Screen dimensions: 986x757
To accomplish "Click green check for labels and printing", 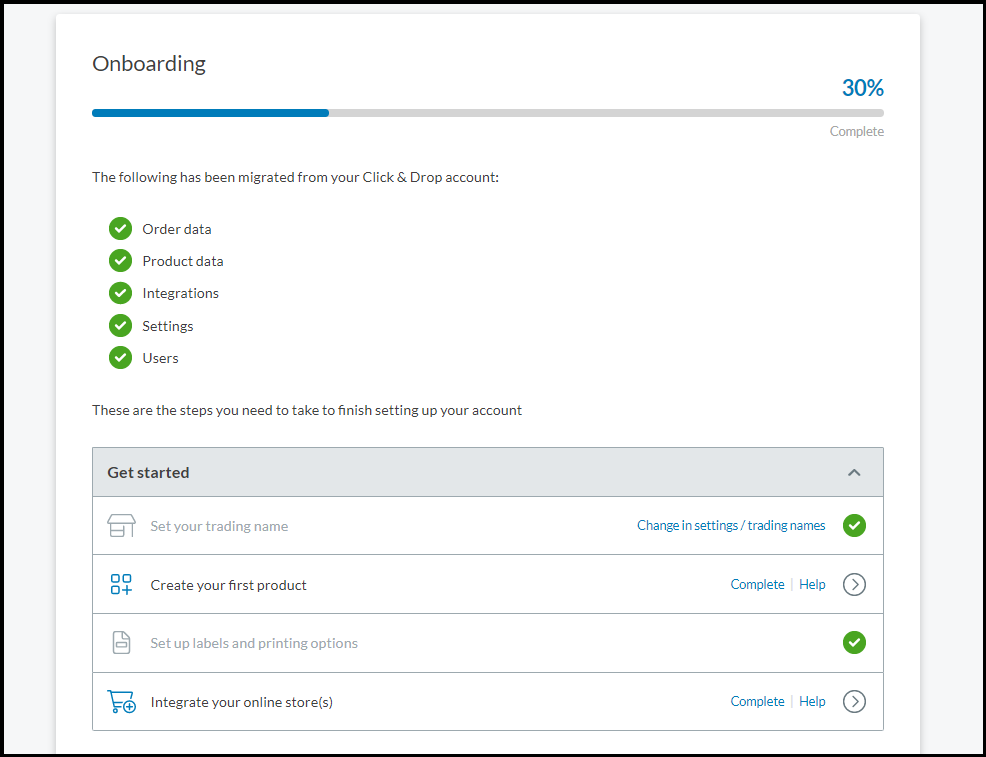I will (854, 643).
